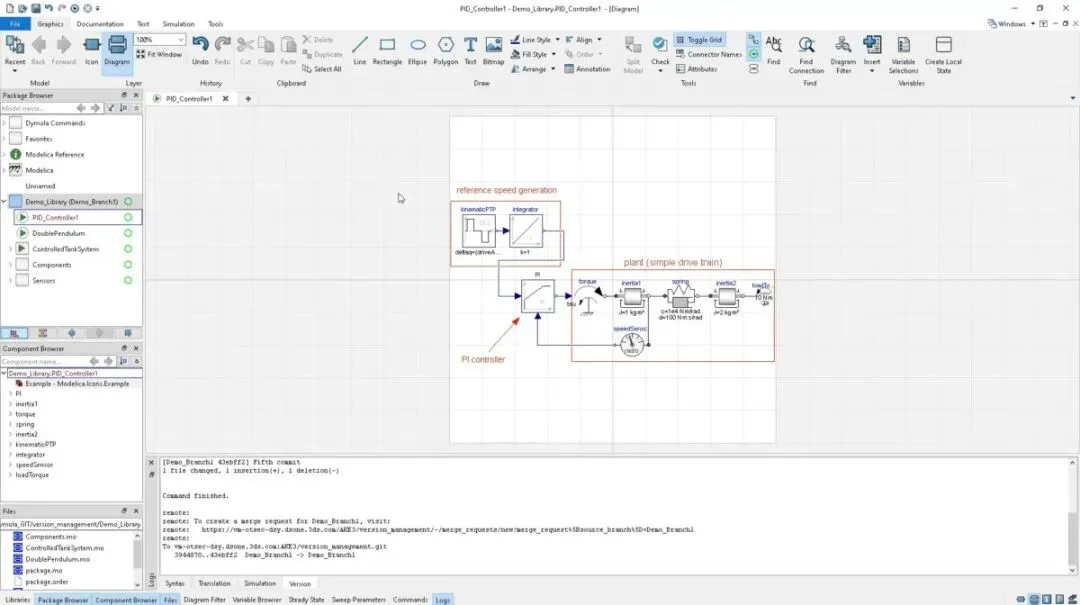
Task: Select the Version log tab
Action: point(300,584)
